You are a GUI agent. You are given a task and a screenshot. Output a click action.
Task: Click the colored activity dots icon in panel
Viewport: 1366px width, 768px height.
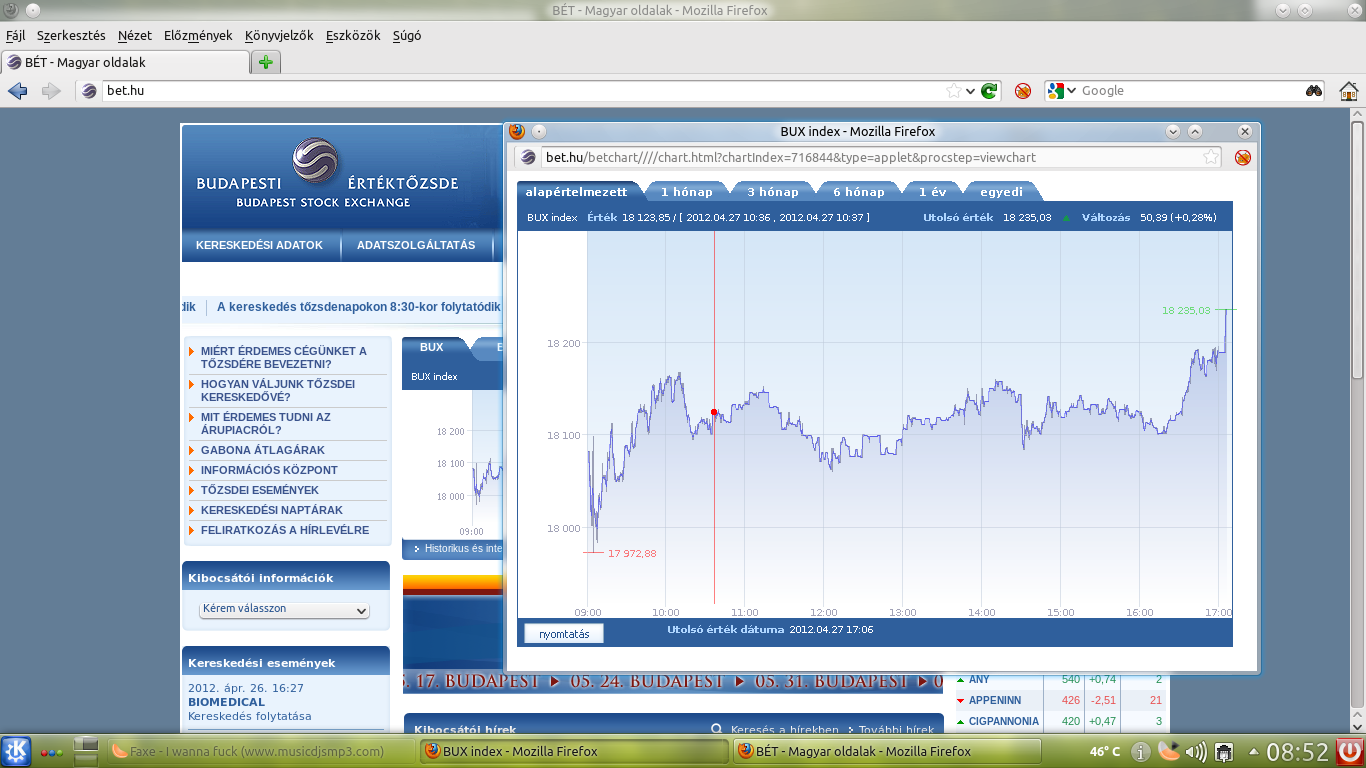[x=52, y=751]
